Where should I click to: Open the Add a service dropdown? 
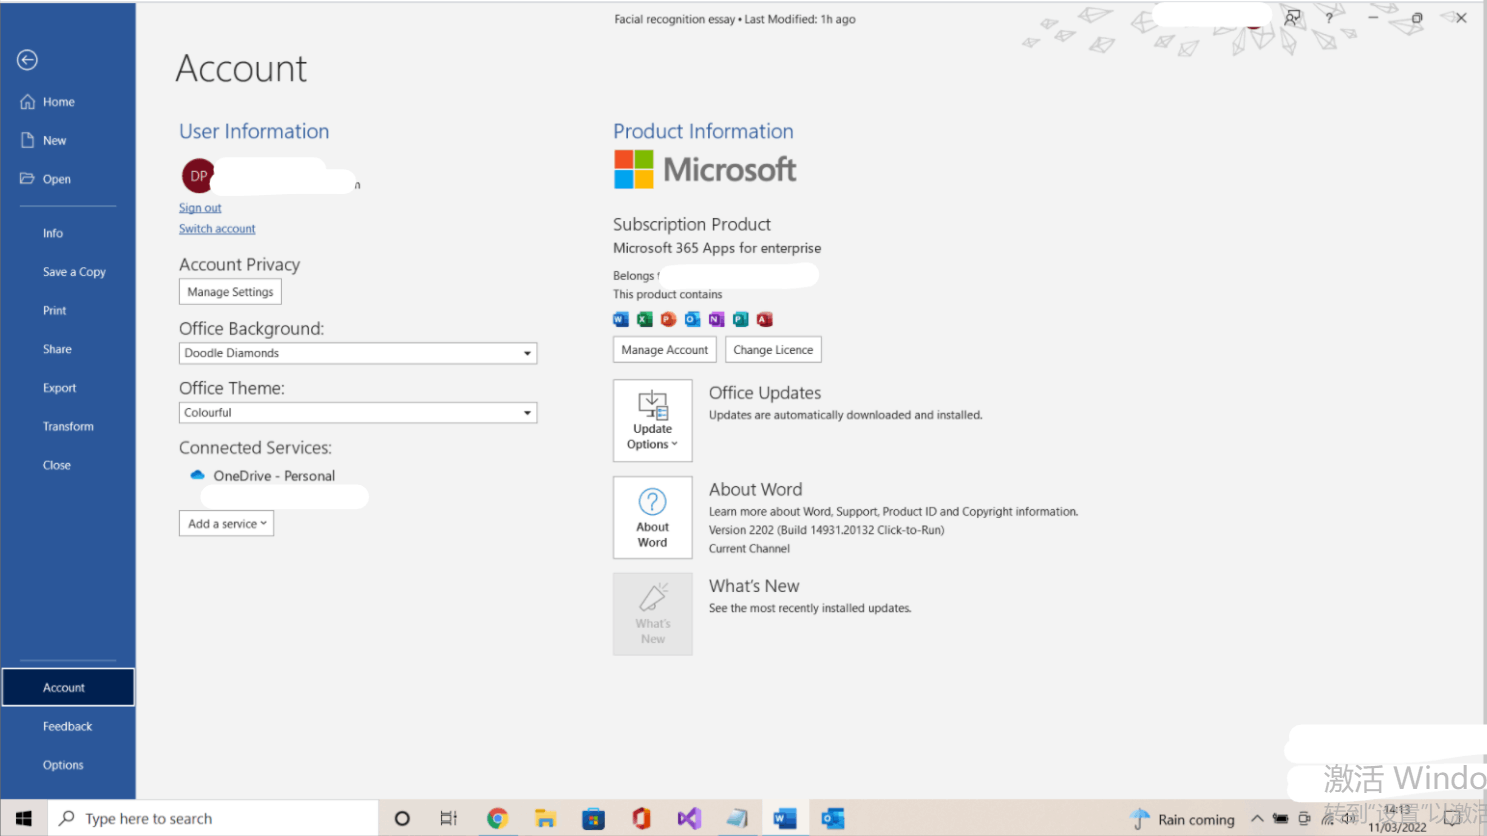click(226, 524)
